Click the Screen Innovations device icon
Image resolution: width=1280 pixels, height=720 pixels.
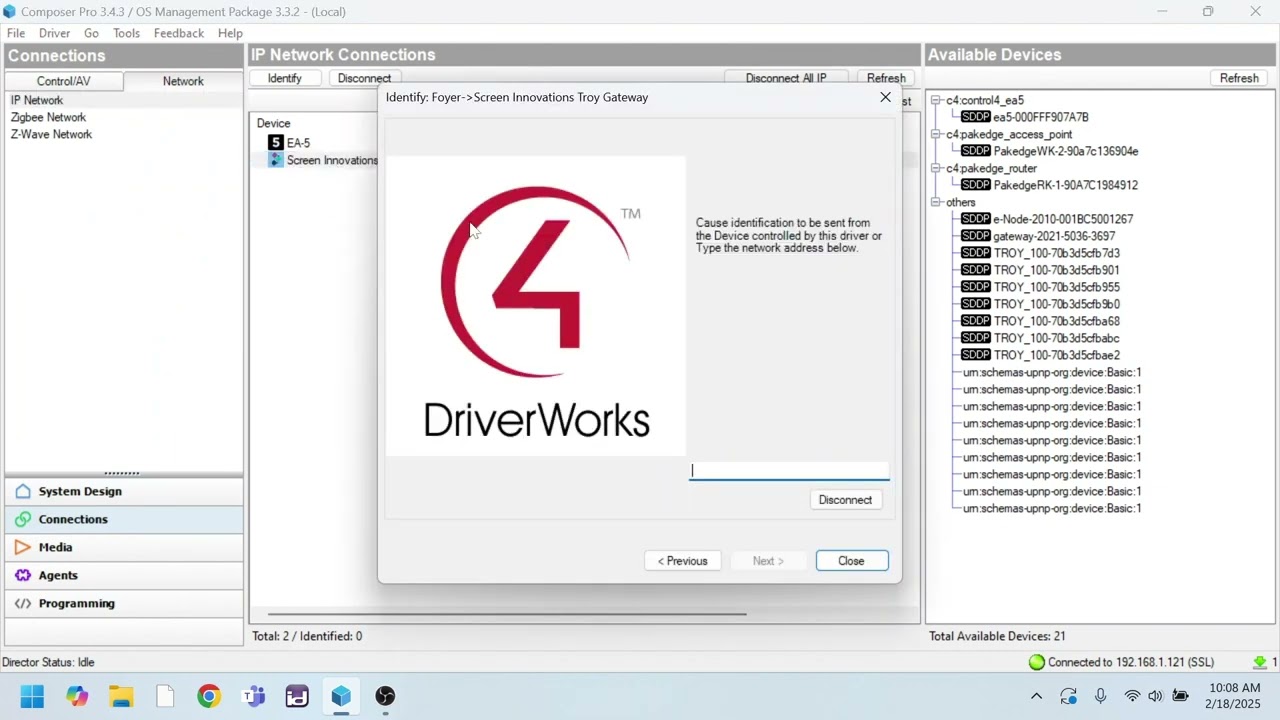[x=276, y=160]
